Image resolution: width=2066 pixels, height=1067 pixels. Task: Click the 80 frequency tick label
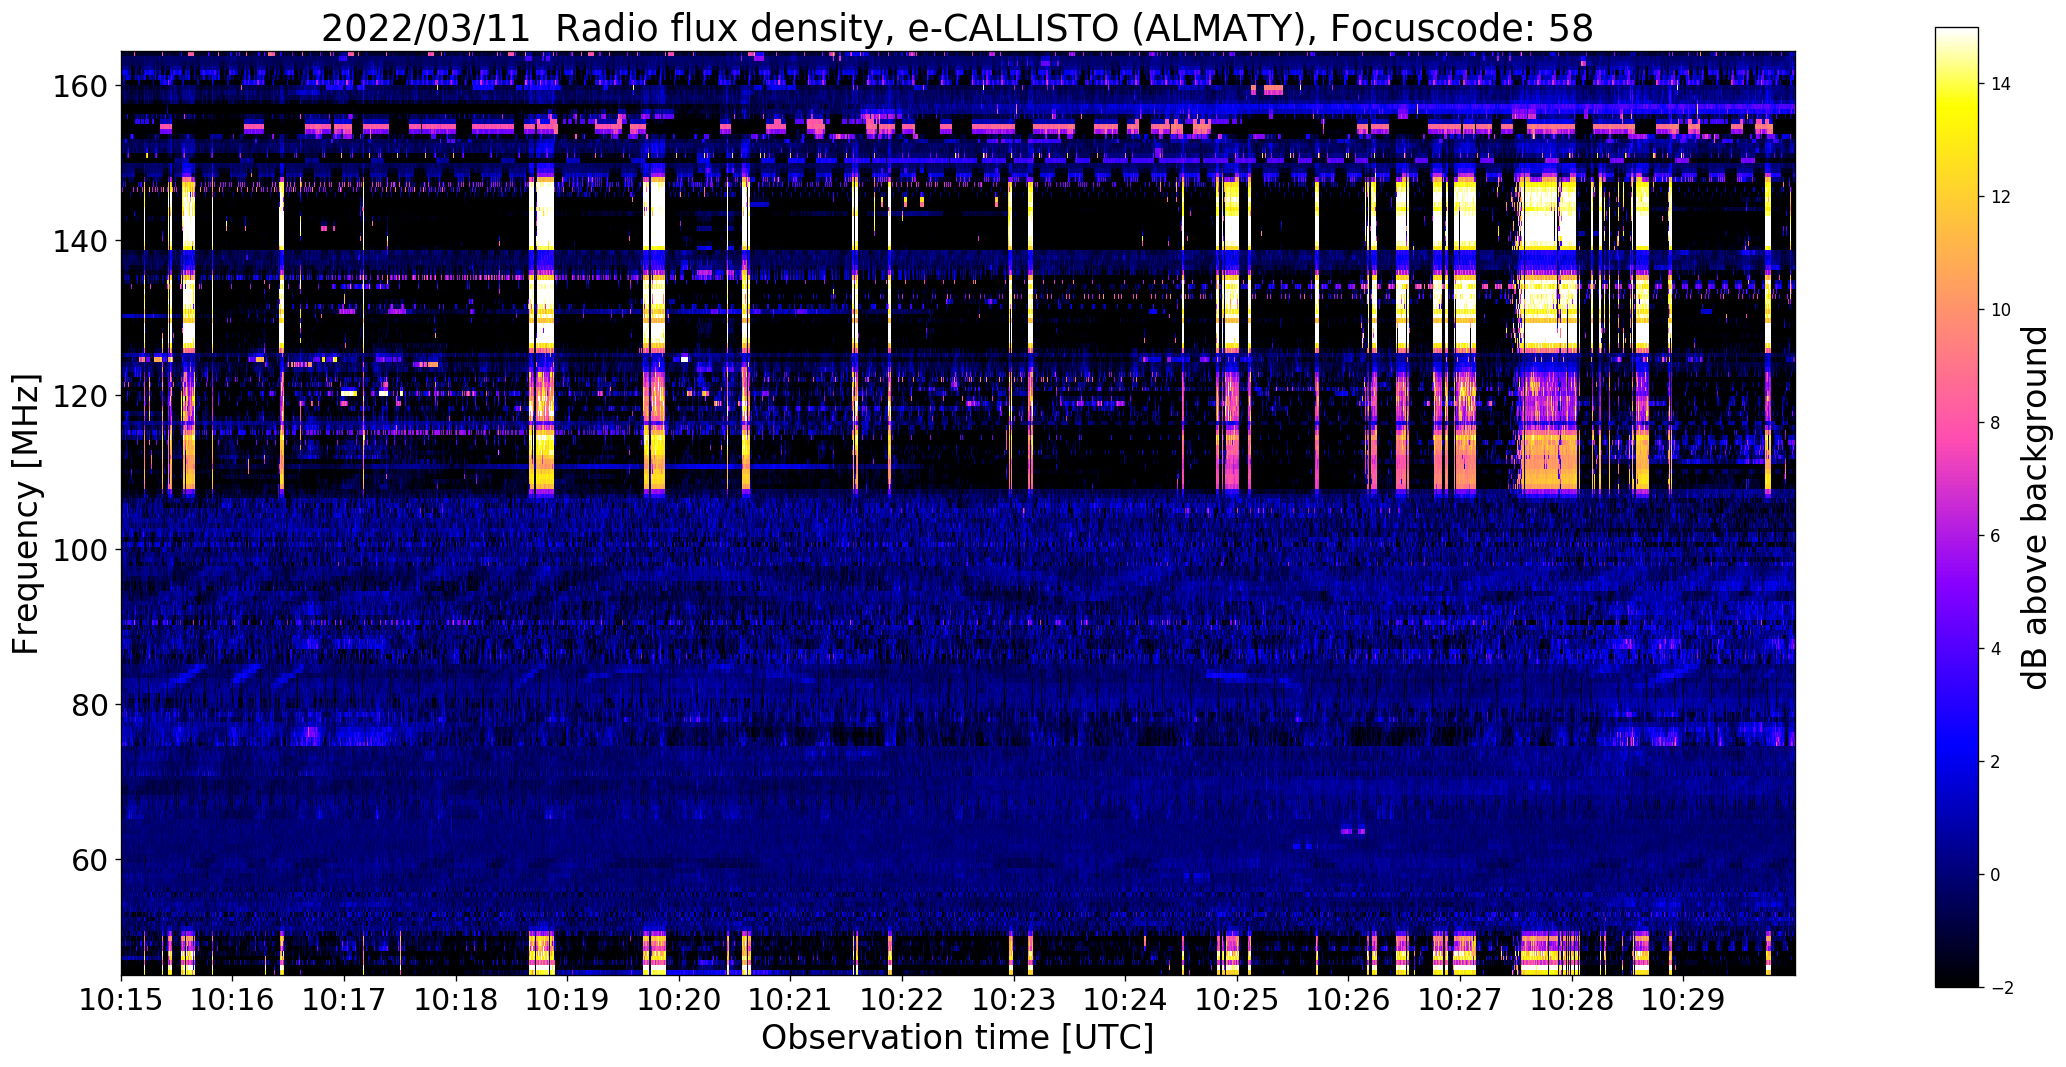click(89, 706)
